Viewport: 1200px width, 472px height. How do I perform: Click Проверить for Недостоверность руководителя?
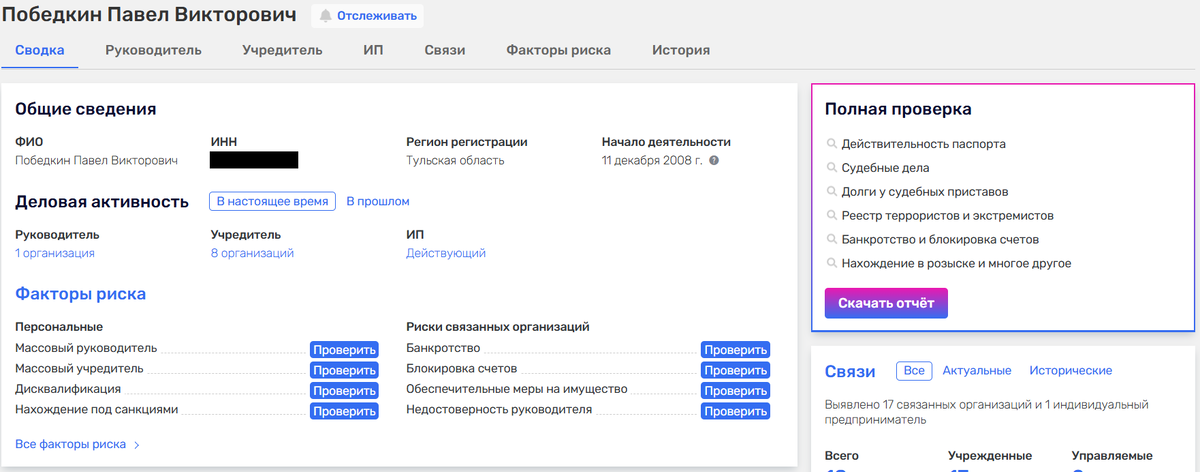[x=735, y=411]
